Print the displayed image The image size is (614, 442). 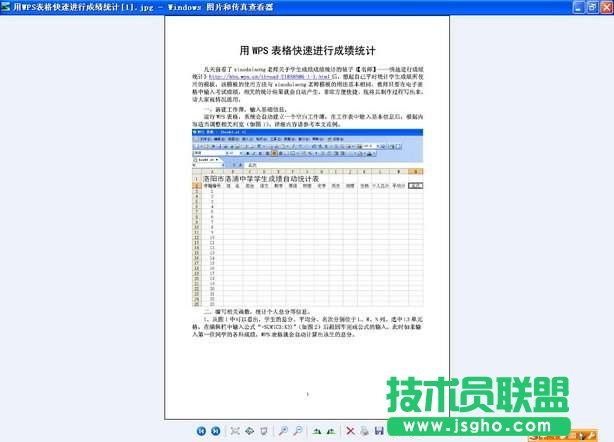point(365,431)
